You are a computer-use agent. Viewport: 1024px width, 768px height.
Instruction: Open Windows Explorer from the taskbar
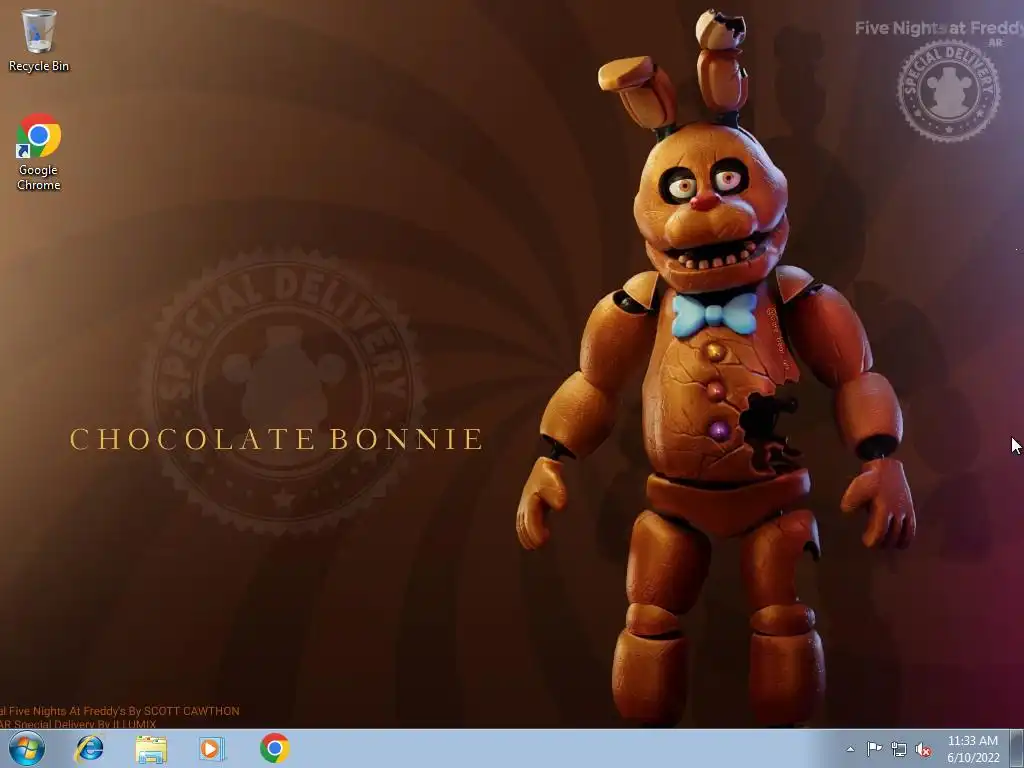click(151, 748)
